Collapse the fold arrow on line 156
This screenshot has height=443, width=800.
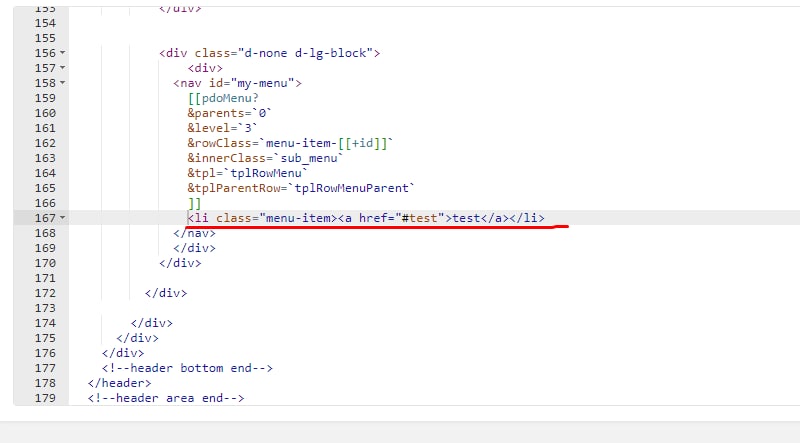point(63,53)
